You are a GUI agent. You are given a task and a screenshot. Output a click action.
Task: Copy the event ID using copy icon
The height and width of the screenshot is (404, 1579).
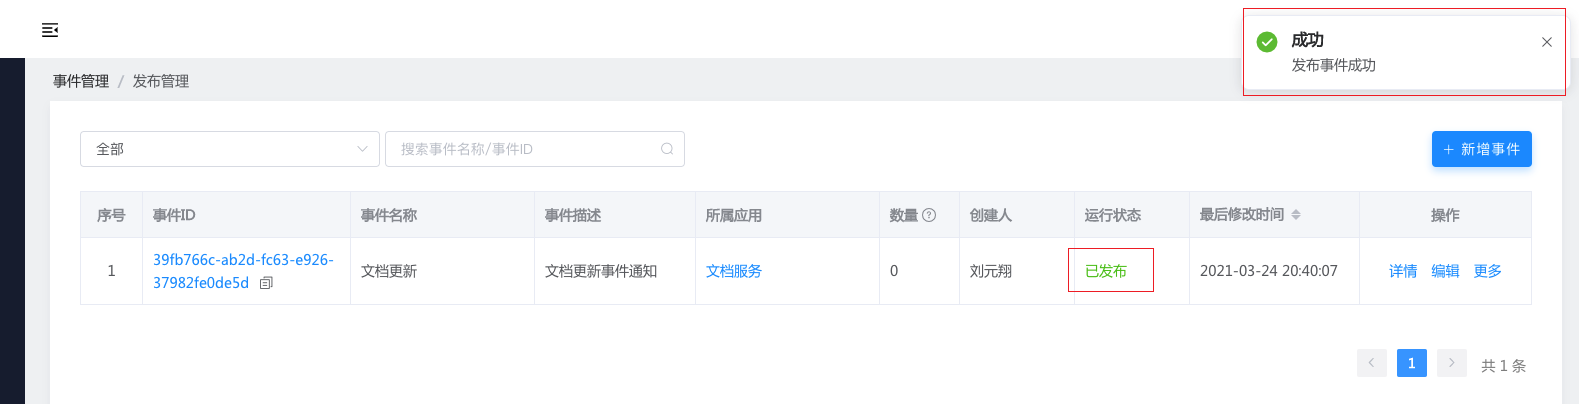(266, 283)
